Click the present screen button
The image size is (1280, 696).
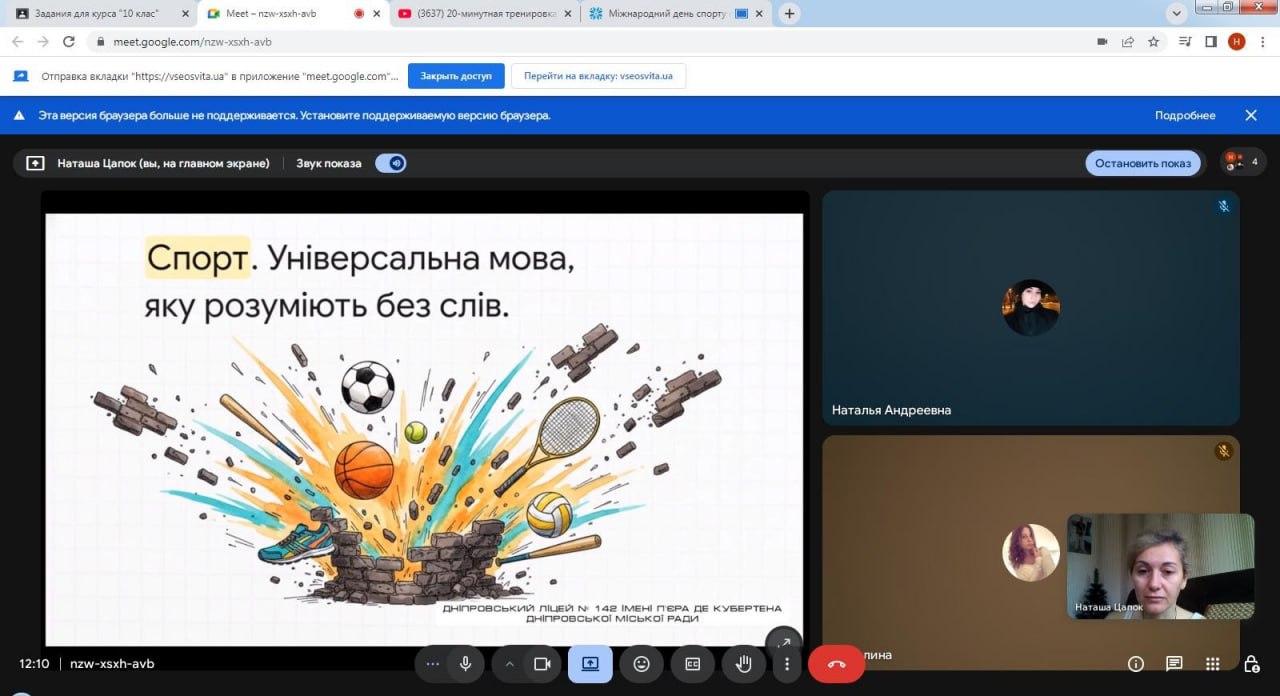click(x=590, y=664)
